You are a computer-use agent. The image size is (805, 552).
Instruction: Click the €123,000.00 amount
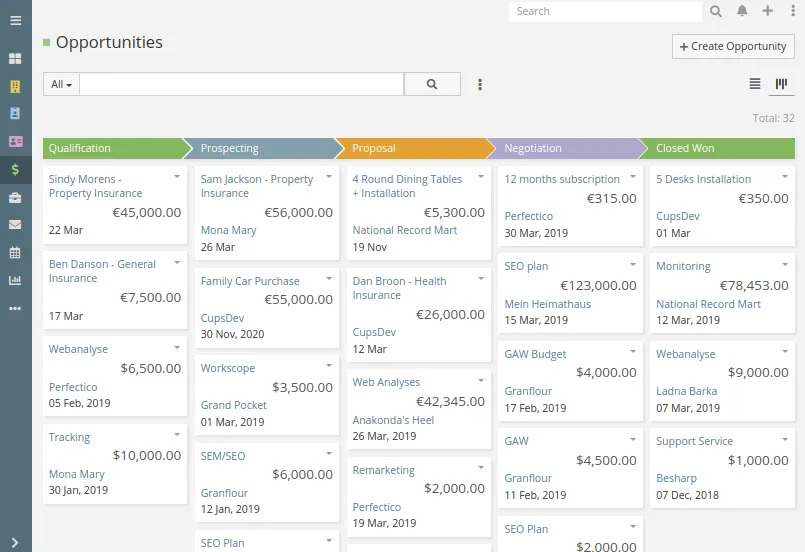tap(598, 285)
